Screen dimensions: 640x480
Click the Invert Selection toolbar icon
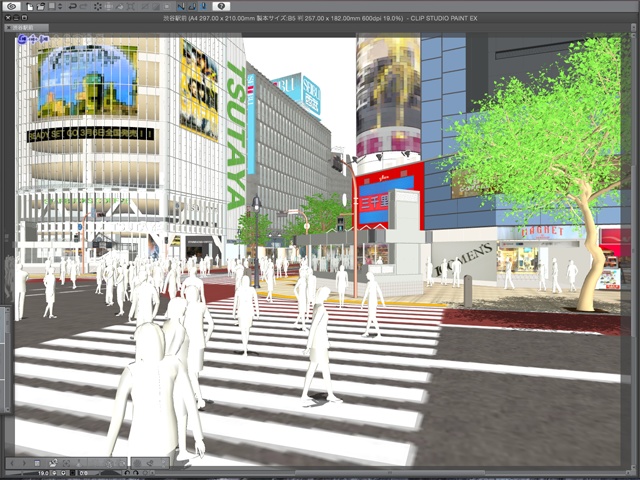[156, 7]
